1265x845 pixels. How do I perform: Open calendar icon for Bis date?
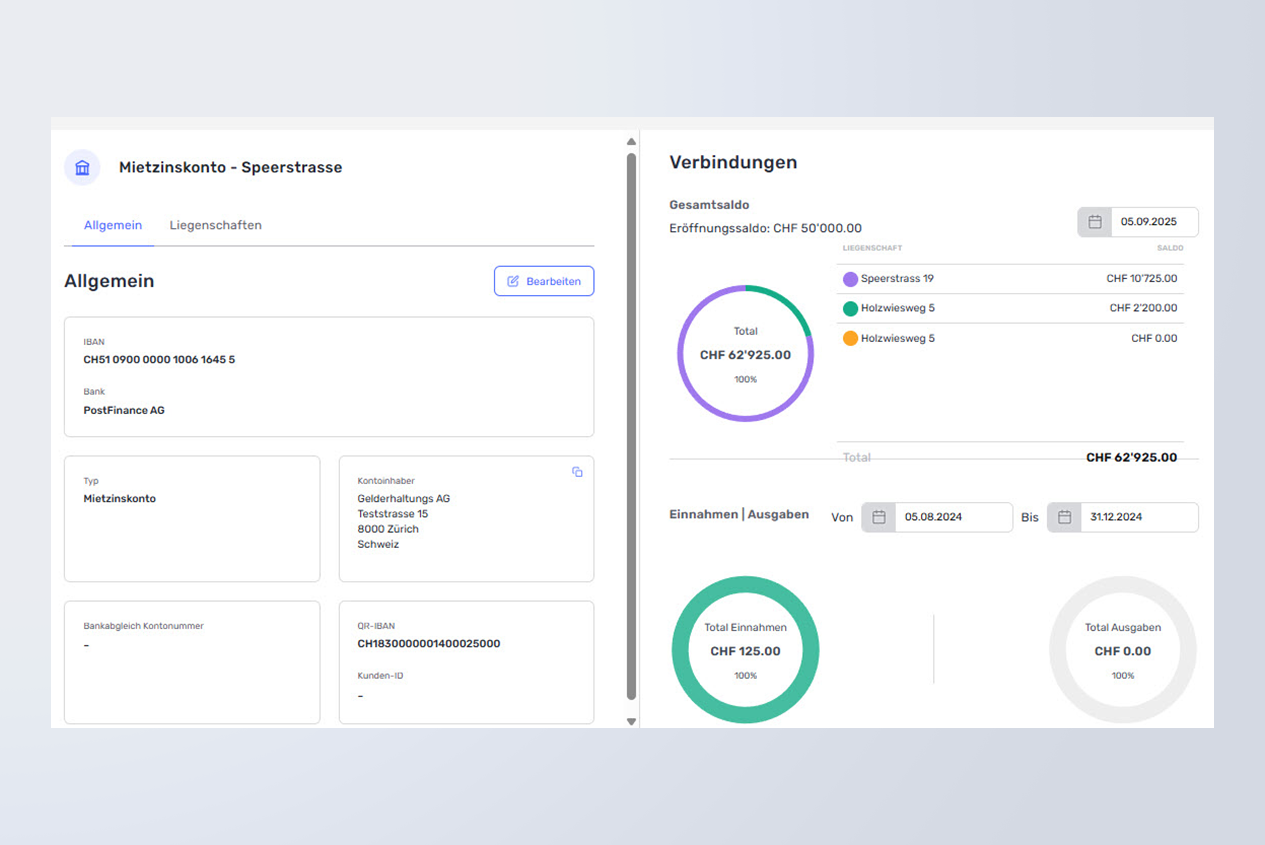1064,517
